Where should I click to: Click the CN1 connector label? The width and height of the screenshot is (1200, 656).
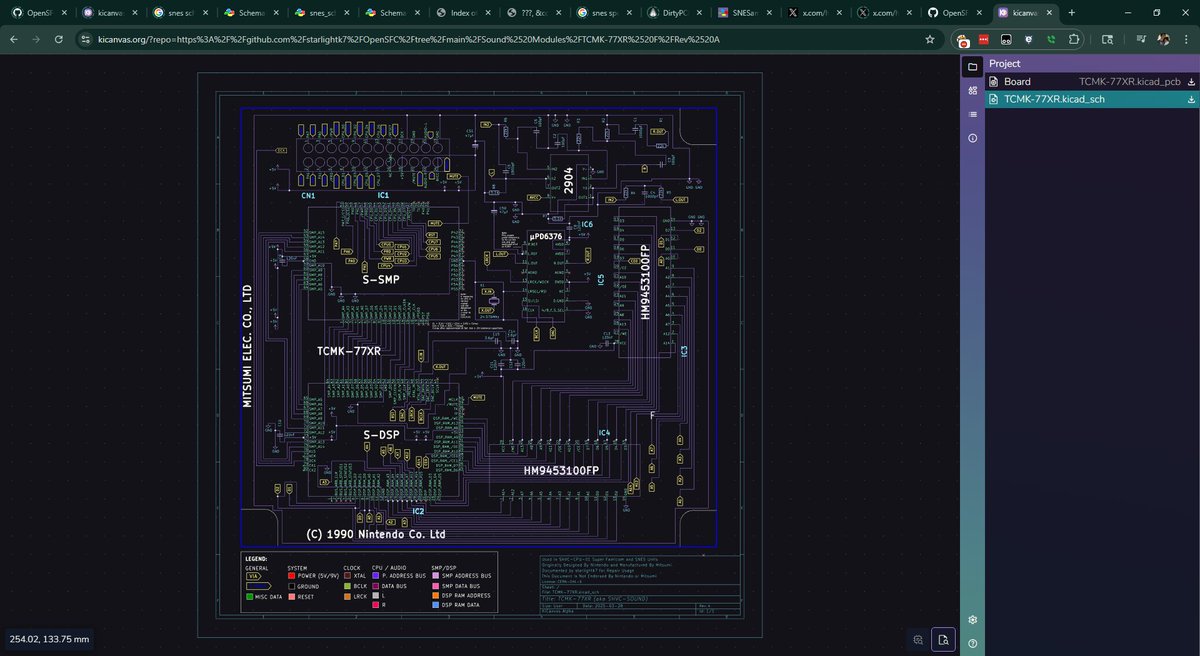pyautogui.click(x=309, y=196)
